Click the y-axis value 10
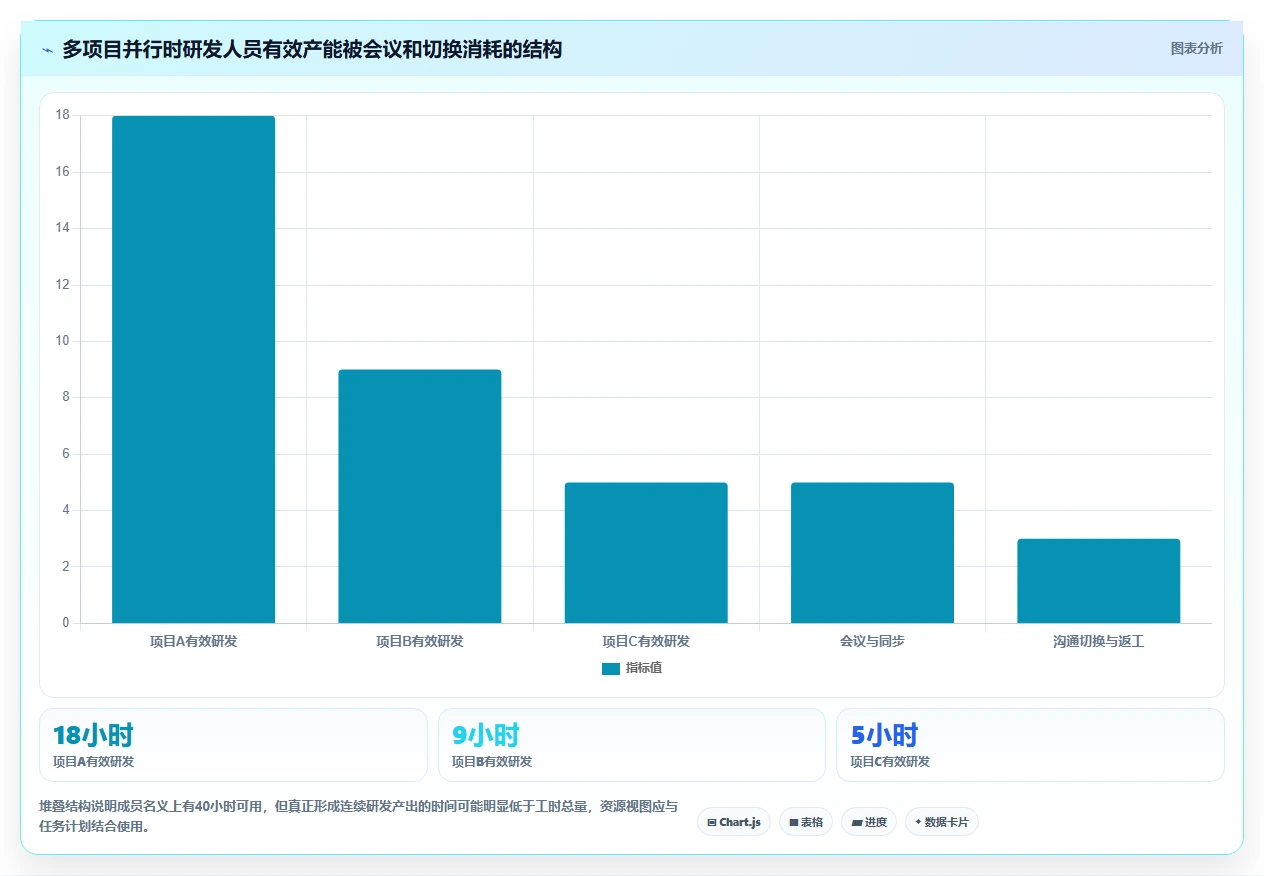The image size is (1264, 876). 62,341
